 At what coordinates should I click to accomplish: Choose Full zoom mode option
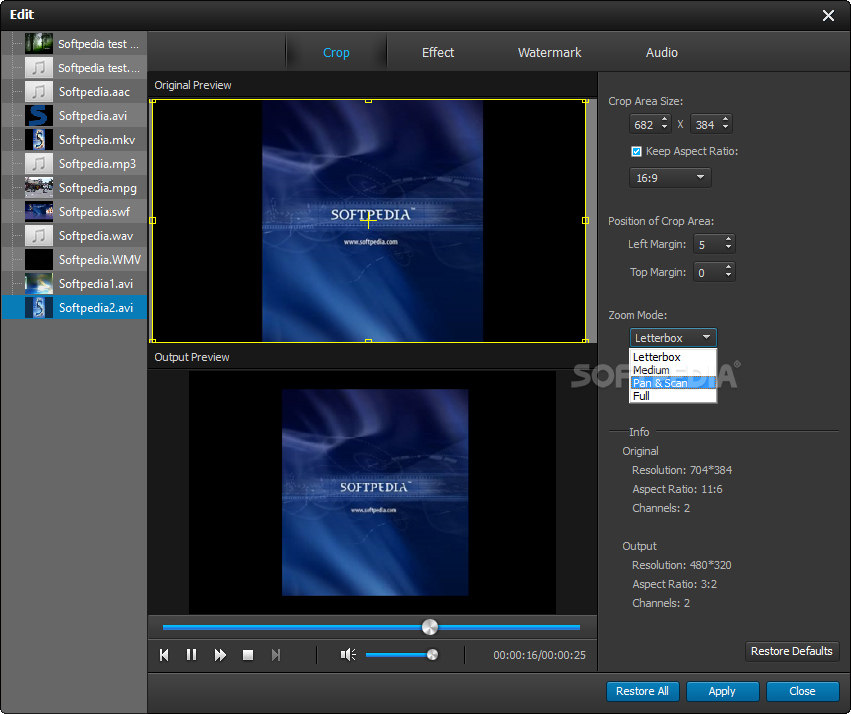[673, 396]
